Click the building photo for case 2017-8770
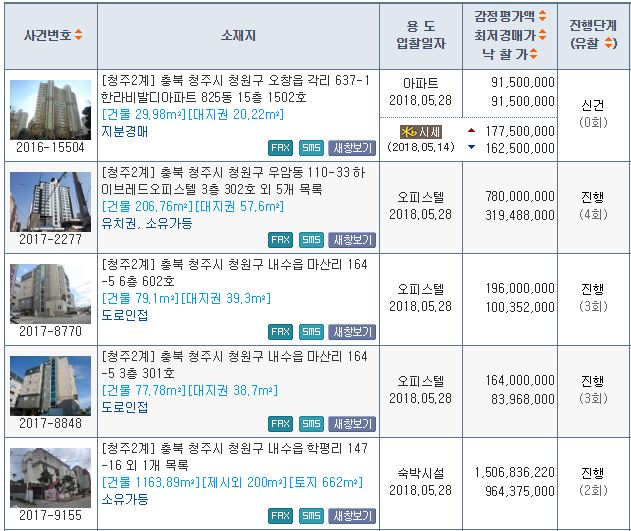This screenshot has height=531, width=631. tap(50, 293)
